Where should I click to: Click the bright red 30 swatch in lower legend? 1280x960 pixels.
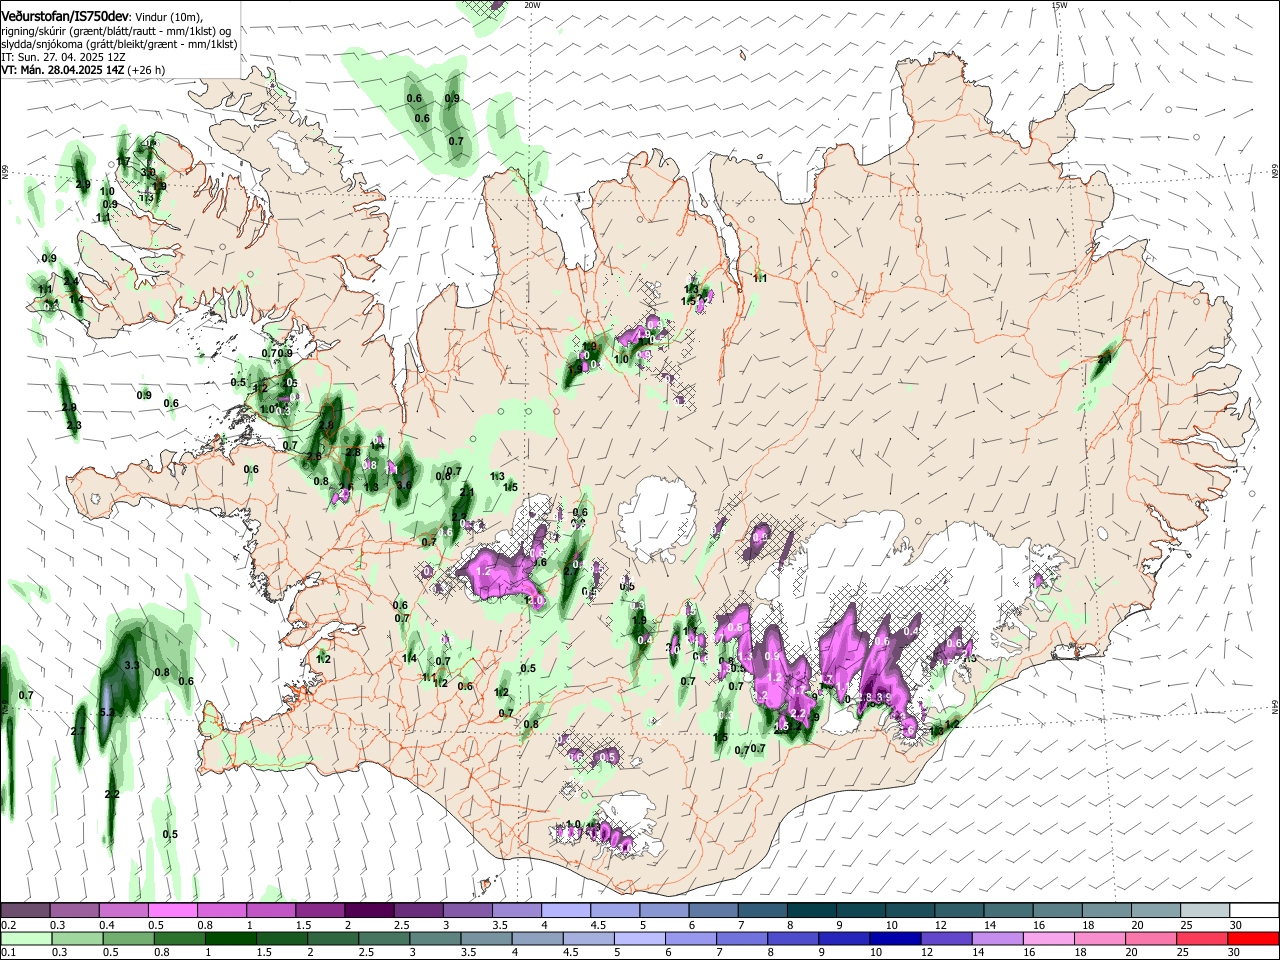pos(1254,938)
